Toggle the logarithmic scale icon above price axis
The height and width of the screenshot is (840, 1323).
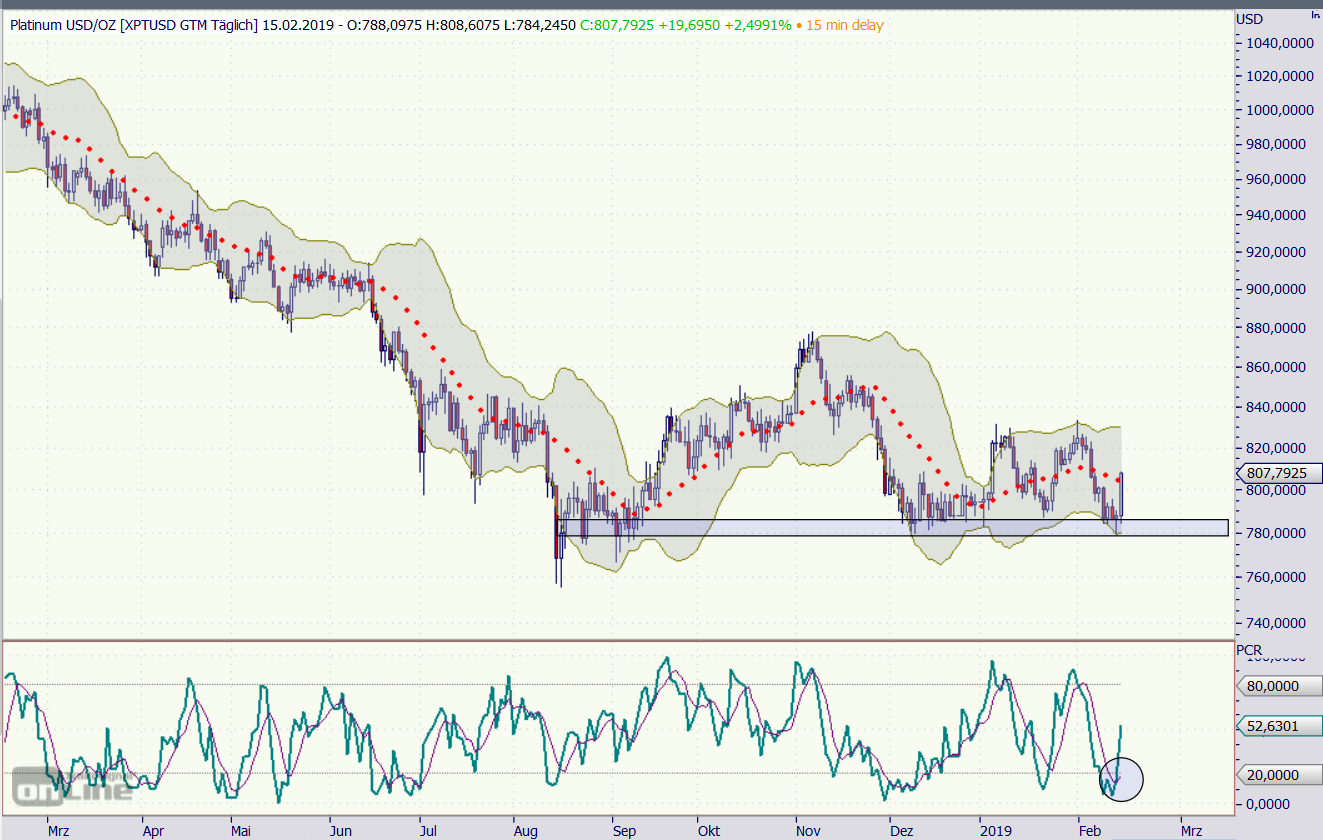click(1314, 15)
